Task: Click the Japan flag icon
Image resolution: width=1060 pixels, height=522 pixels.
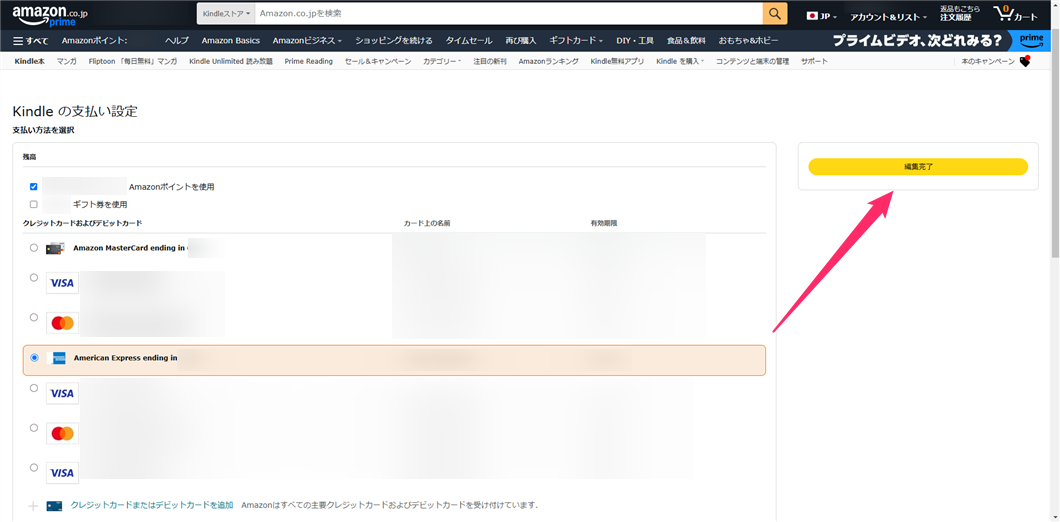Action: pyautogui.click(x=813, y=16)
